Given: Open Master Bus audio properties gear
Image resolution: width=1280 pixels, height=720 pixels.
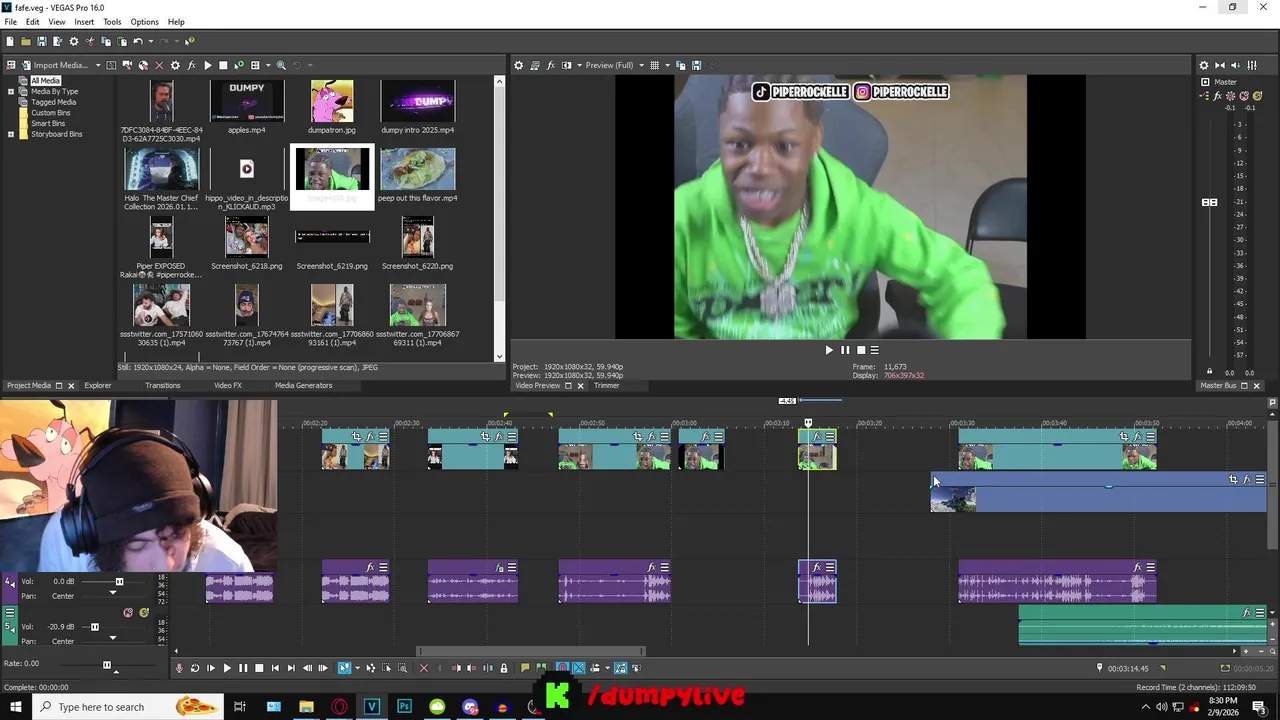Looking at the screenshot, I should click(x=1203, y=65).
